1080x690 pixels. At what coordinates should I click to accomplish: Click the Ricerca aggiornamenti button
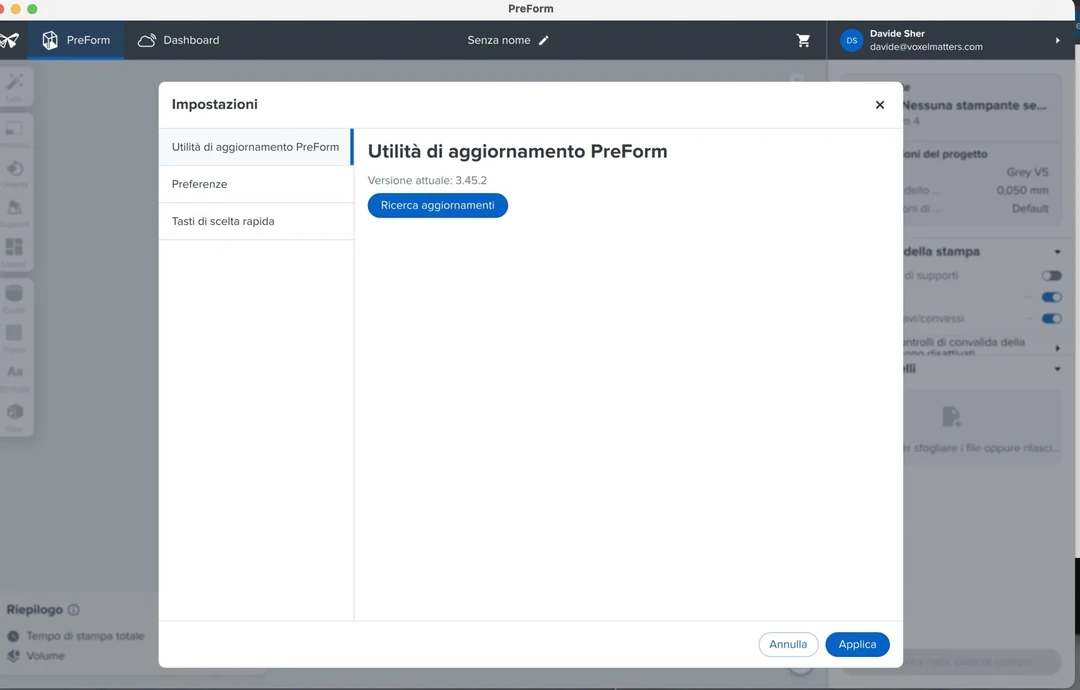[437, 205]
